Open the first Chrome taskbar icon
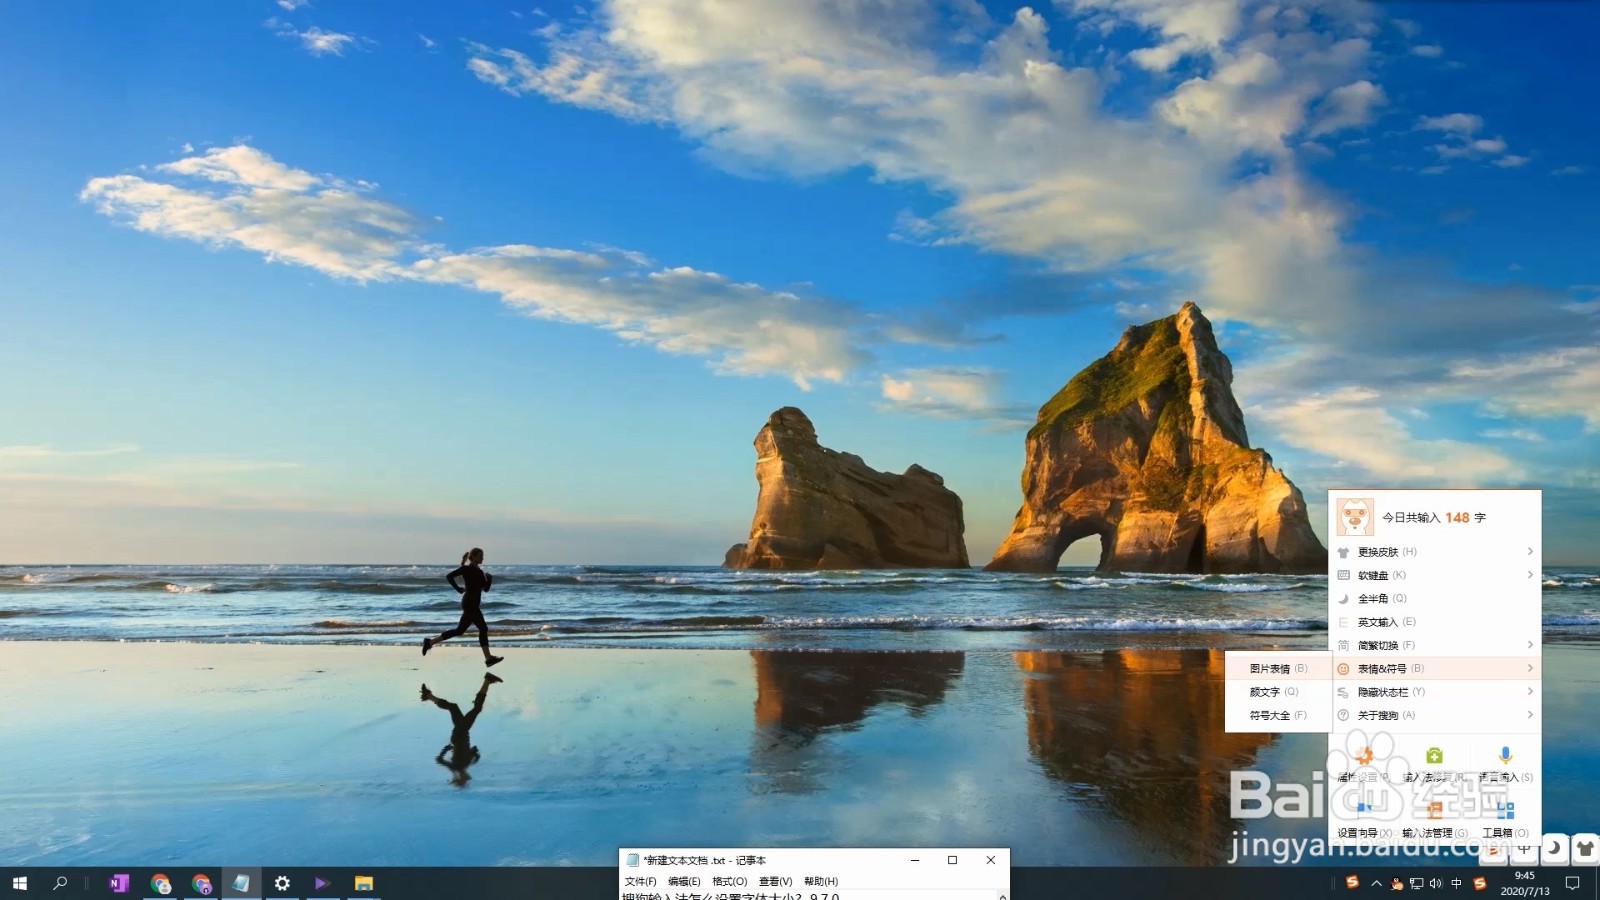1600x900 pixels. [x=160, y=883]
